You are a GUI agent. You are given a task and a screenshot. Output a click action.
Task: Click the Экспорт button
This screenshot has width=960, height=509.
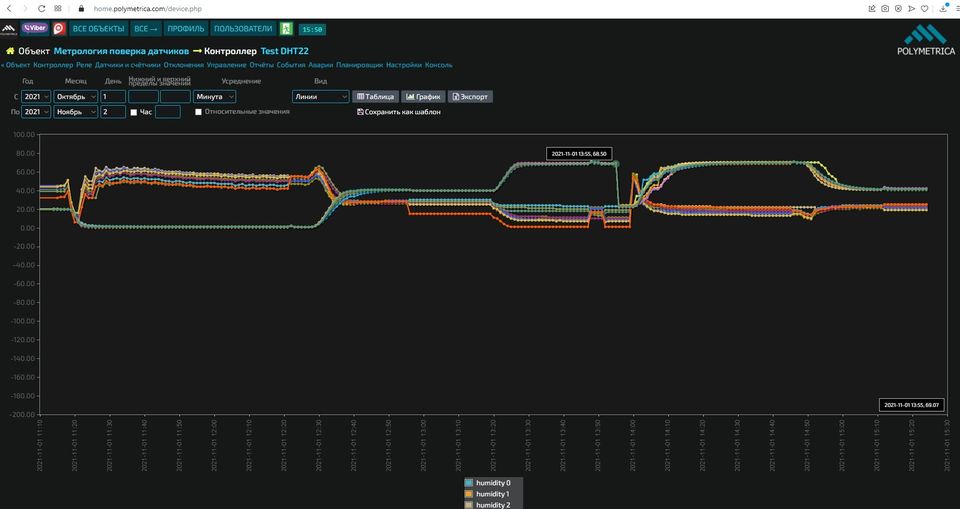[470, 97]
